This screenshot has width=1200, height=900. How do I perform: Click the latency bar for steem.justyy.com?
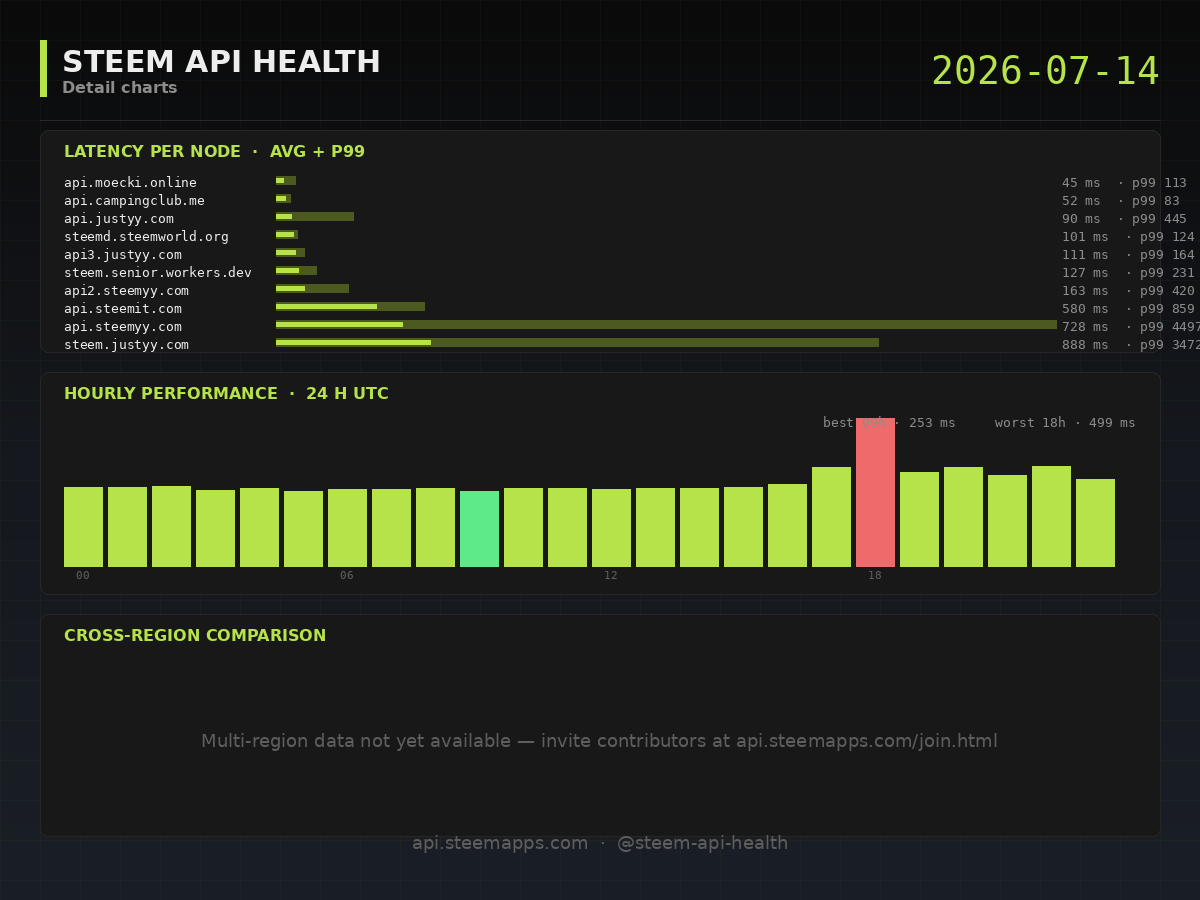point(577,343)
